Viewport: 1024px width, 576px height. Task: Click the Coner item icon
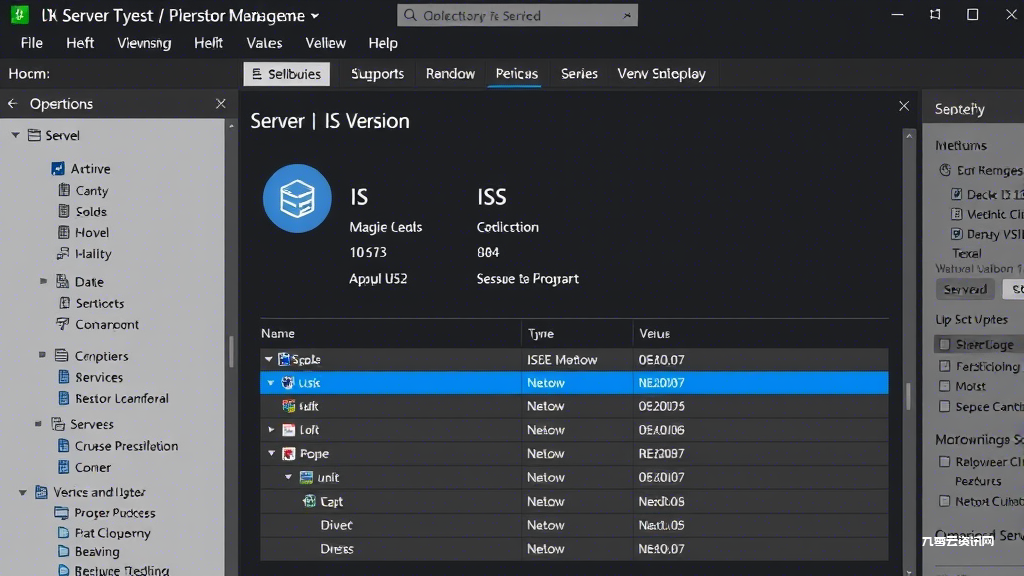[x=64, y=467]
